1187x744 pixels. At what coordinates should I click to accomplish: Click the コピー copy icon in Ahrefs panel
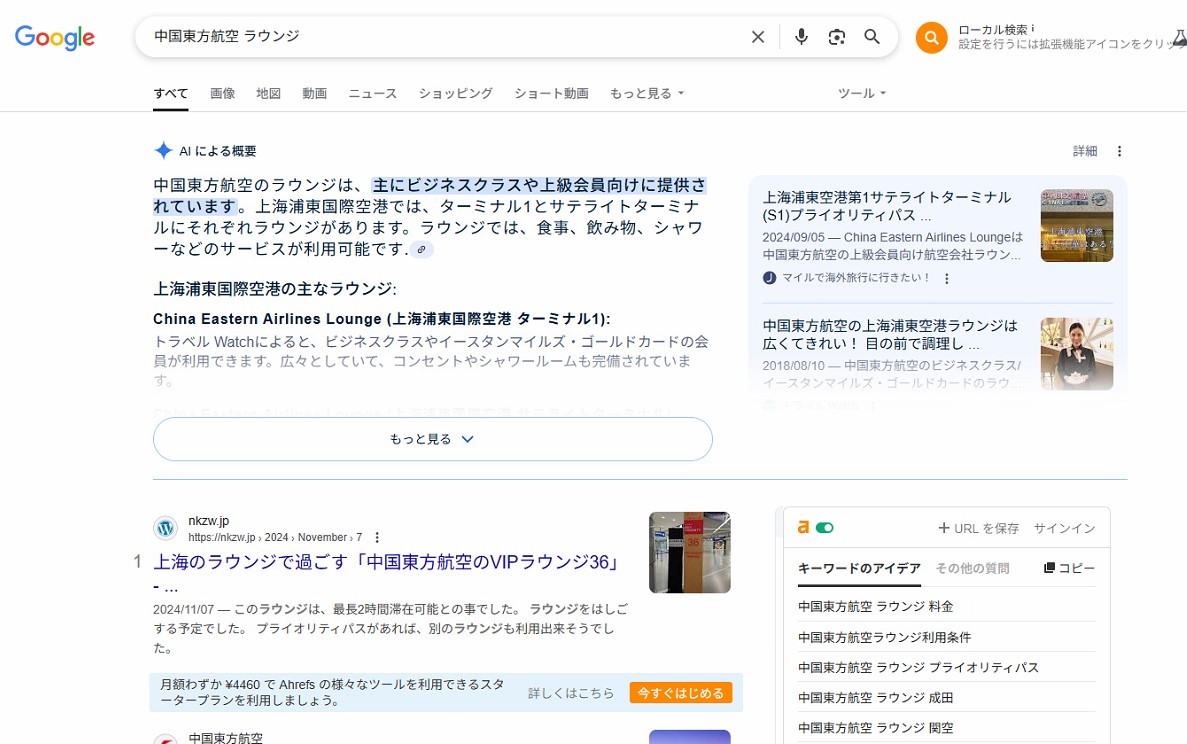(x=1049, y=568)
